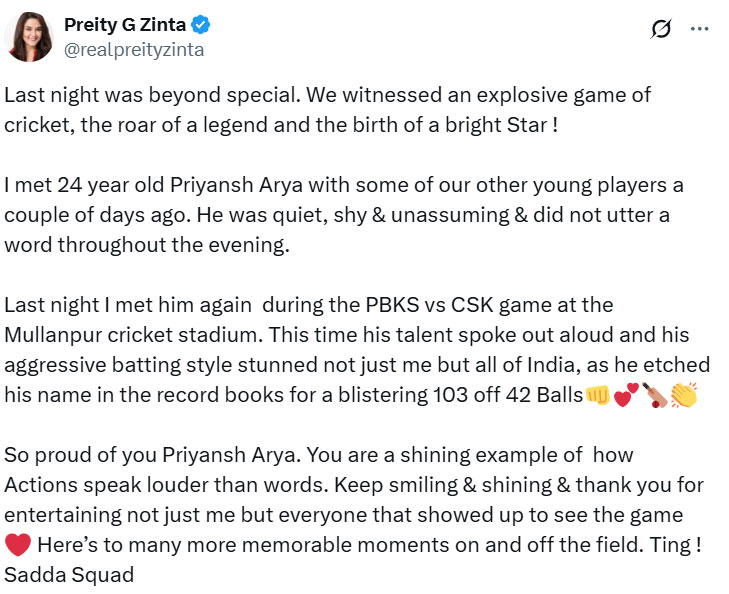Click the 'Sadda Squad' closing line
729x594 pixels.
(69, 575)
